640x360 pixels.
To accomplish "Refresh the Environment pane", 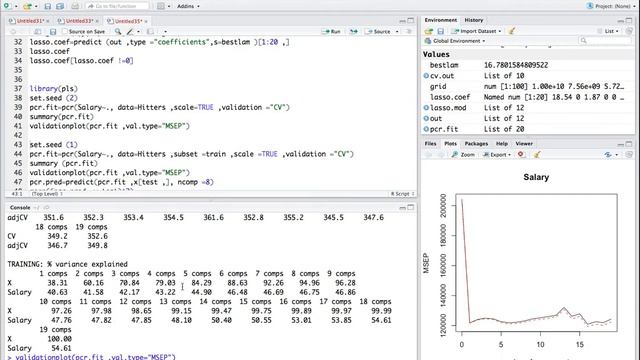I will pos(629,31).
